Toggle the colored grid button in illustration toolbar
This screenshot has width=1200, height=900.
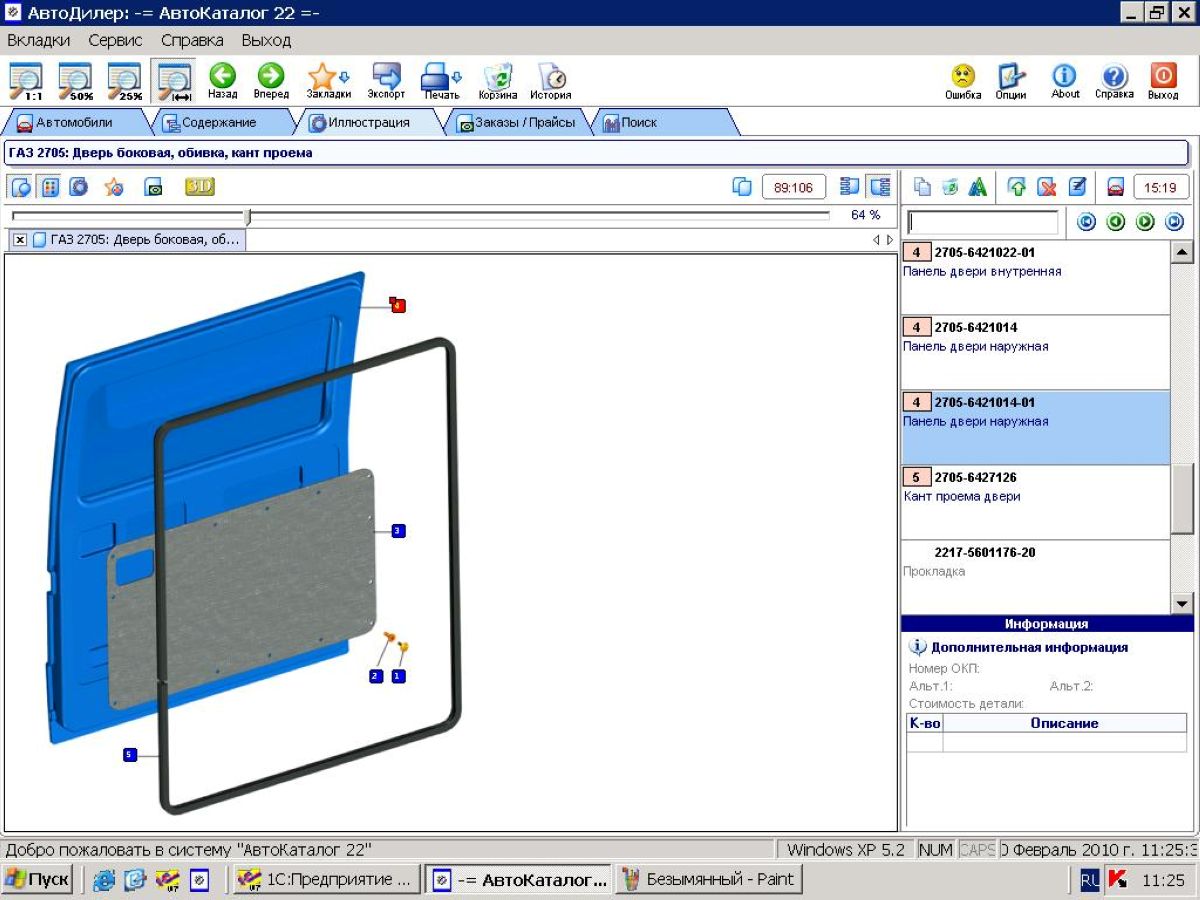(50, 187)
